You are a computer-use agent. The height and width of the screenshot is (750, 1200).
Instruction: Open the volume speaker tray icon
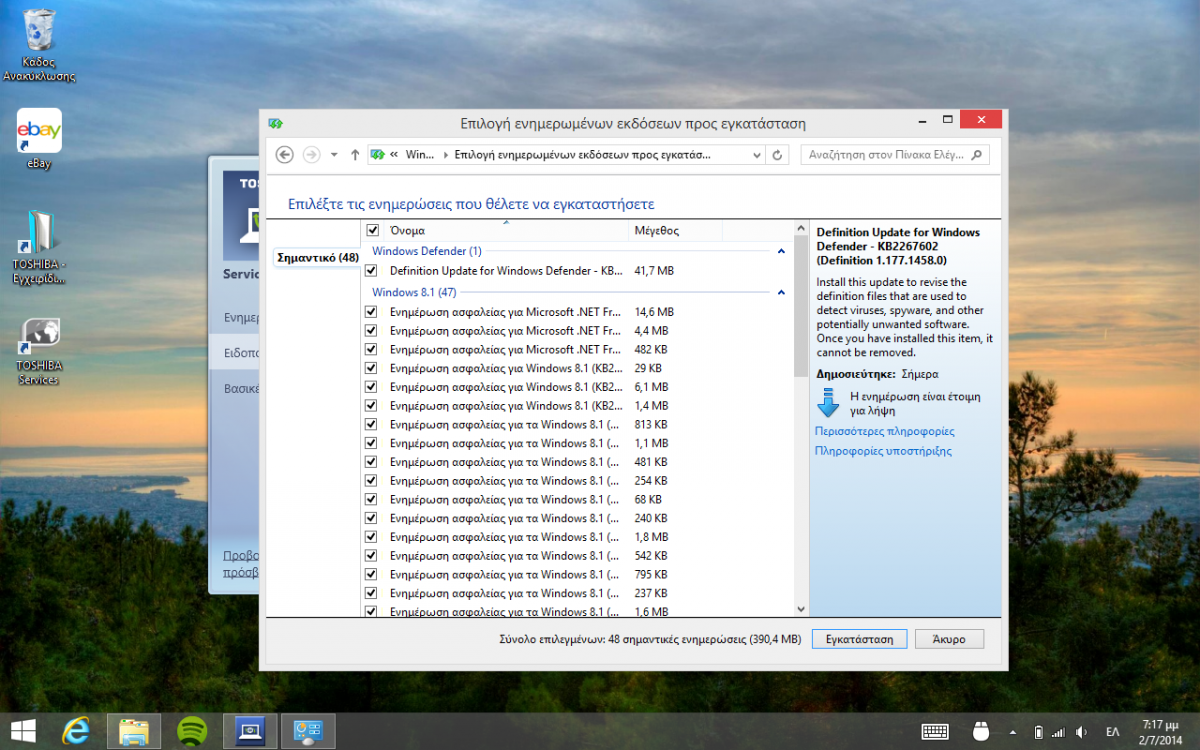point(1081,731)
